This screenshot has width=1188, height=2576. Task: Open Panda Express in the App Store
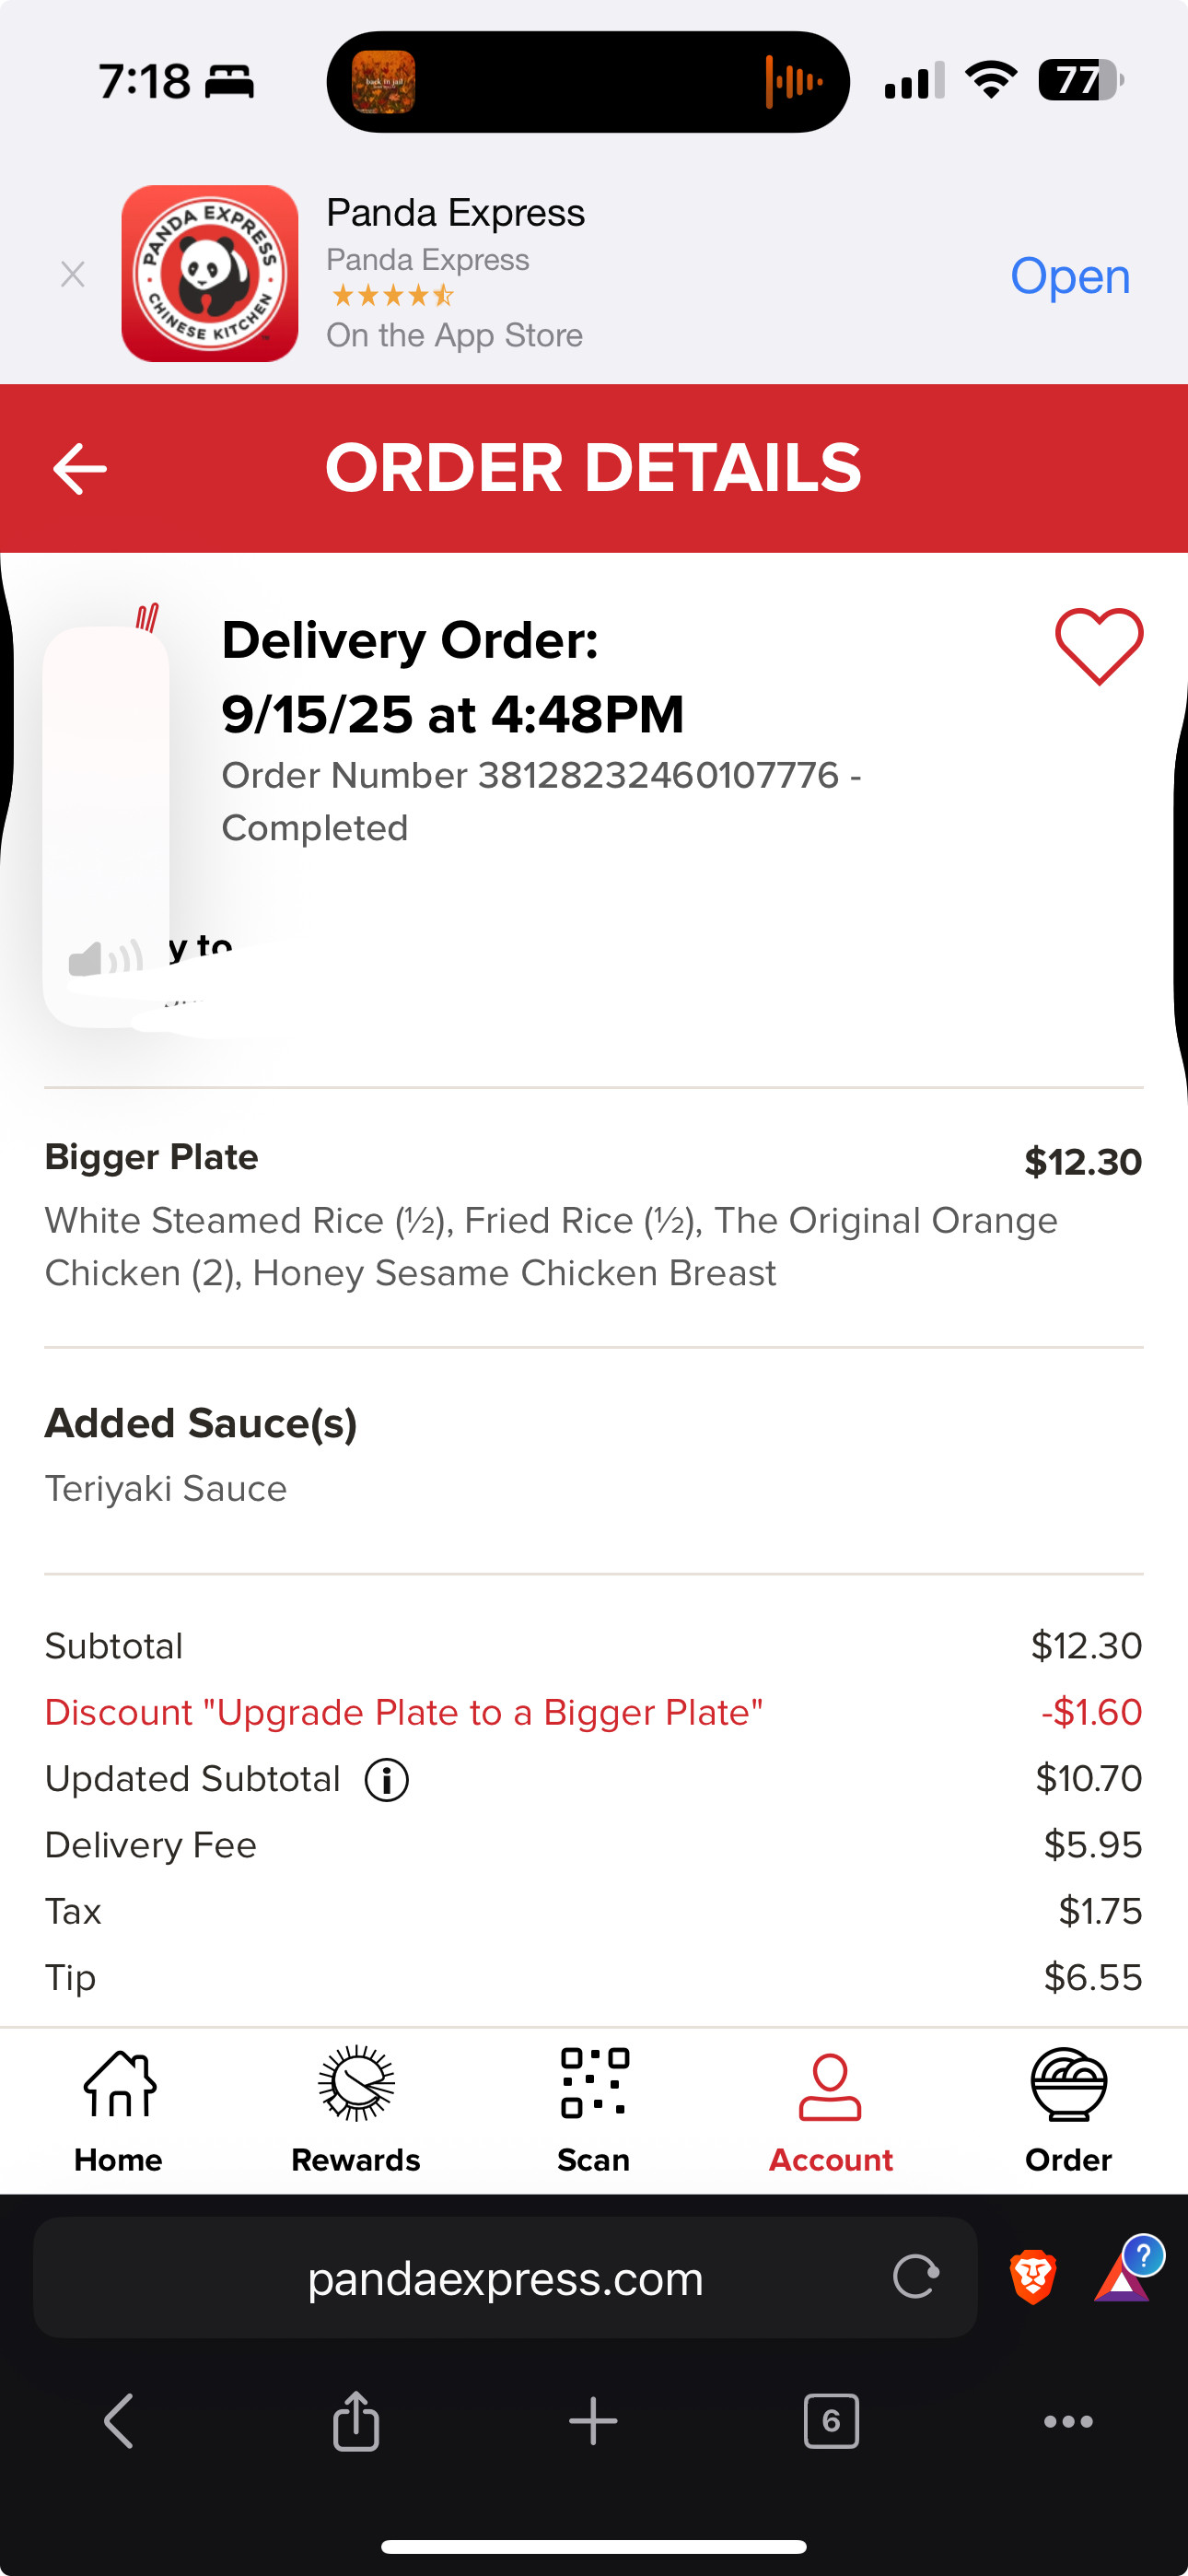pyautogui.click(x=1069, y=276)
